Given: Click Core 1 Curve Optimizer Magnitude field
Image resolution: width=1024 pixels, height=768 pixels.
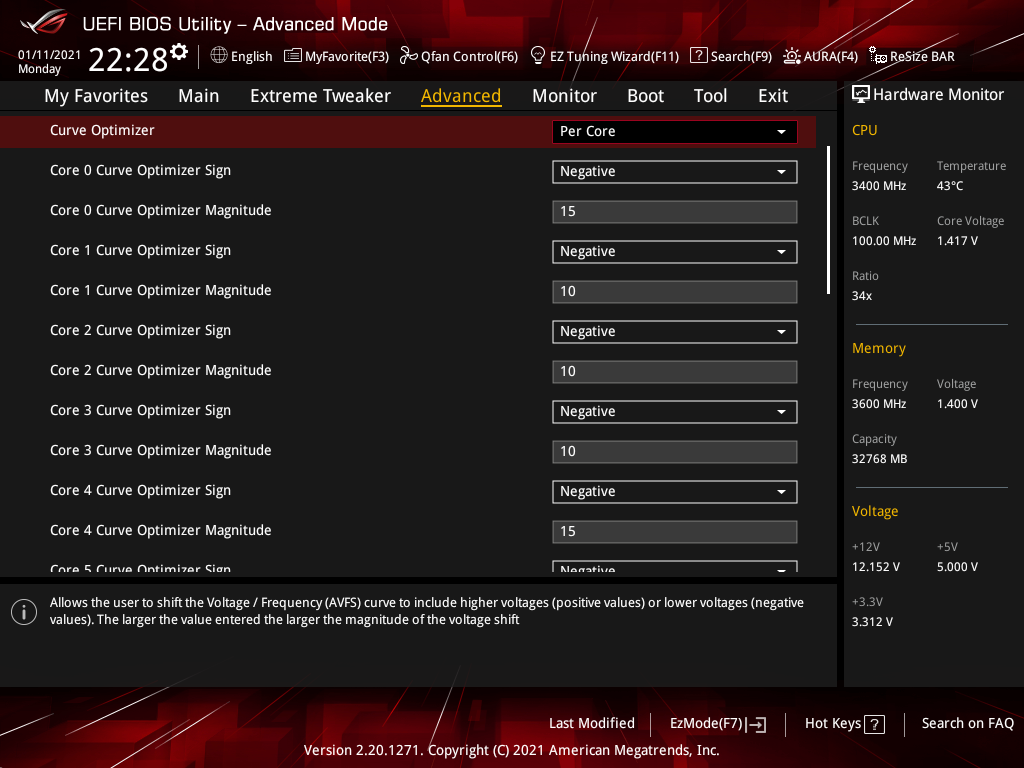Looking at the screenshot, I should pos(675,292).
